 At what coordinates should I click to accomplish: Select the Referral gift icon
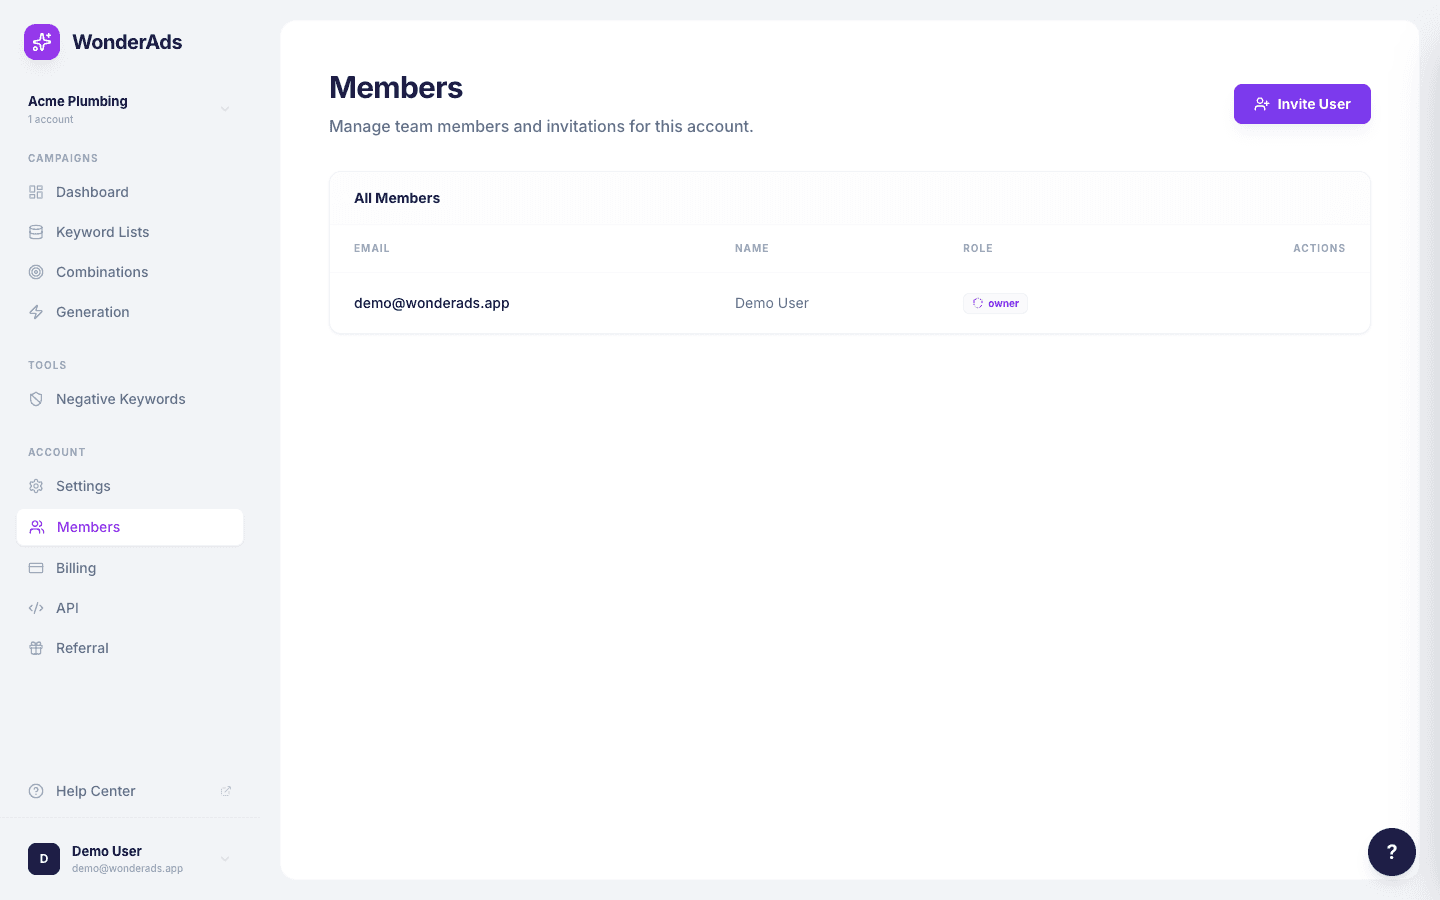[36, 648]
